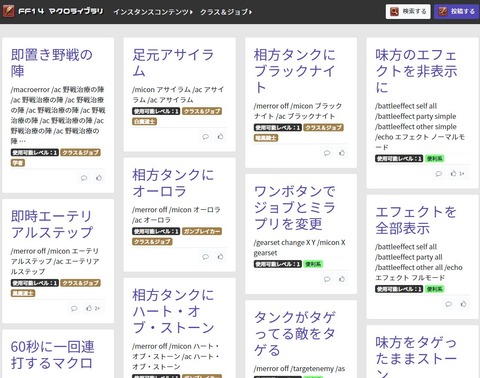Click the 学者 tag on 即置き野戦の陣
The image size is (480, 378).
[x=18, y=163]
